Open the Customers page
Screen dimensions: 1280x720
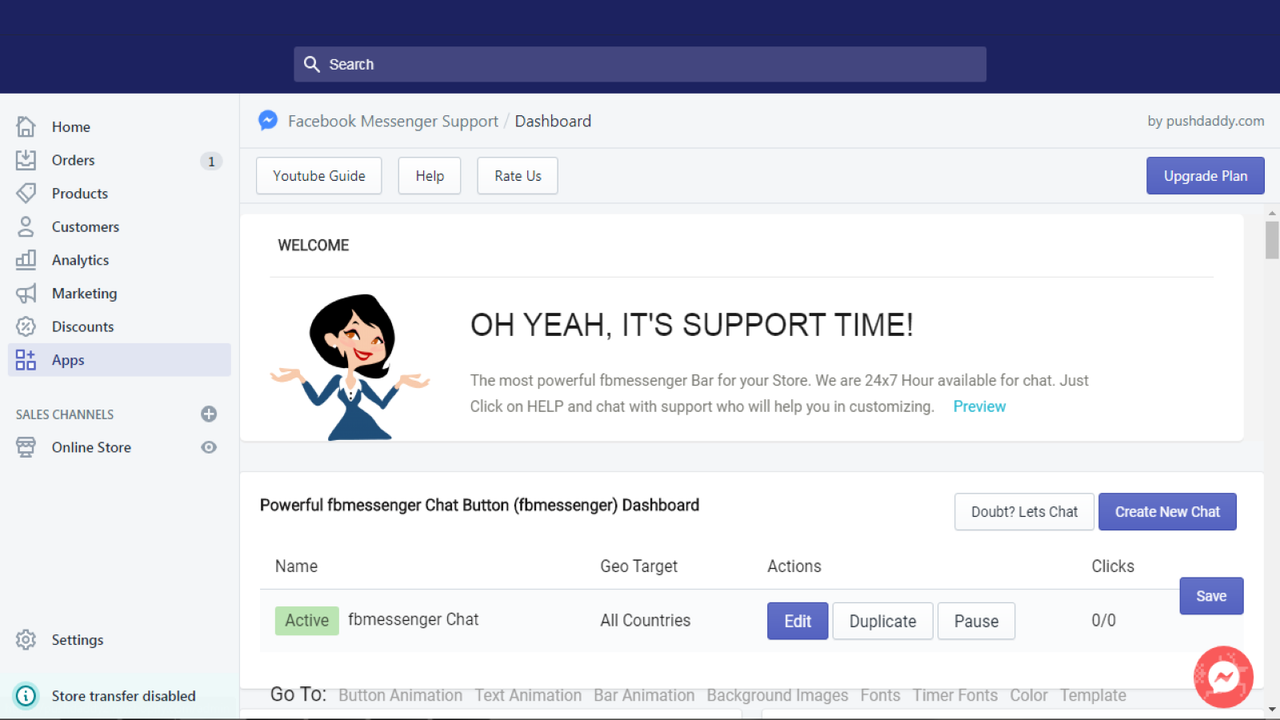(85, 227)
